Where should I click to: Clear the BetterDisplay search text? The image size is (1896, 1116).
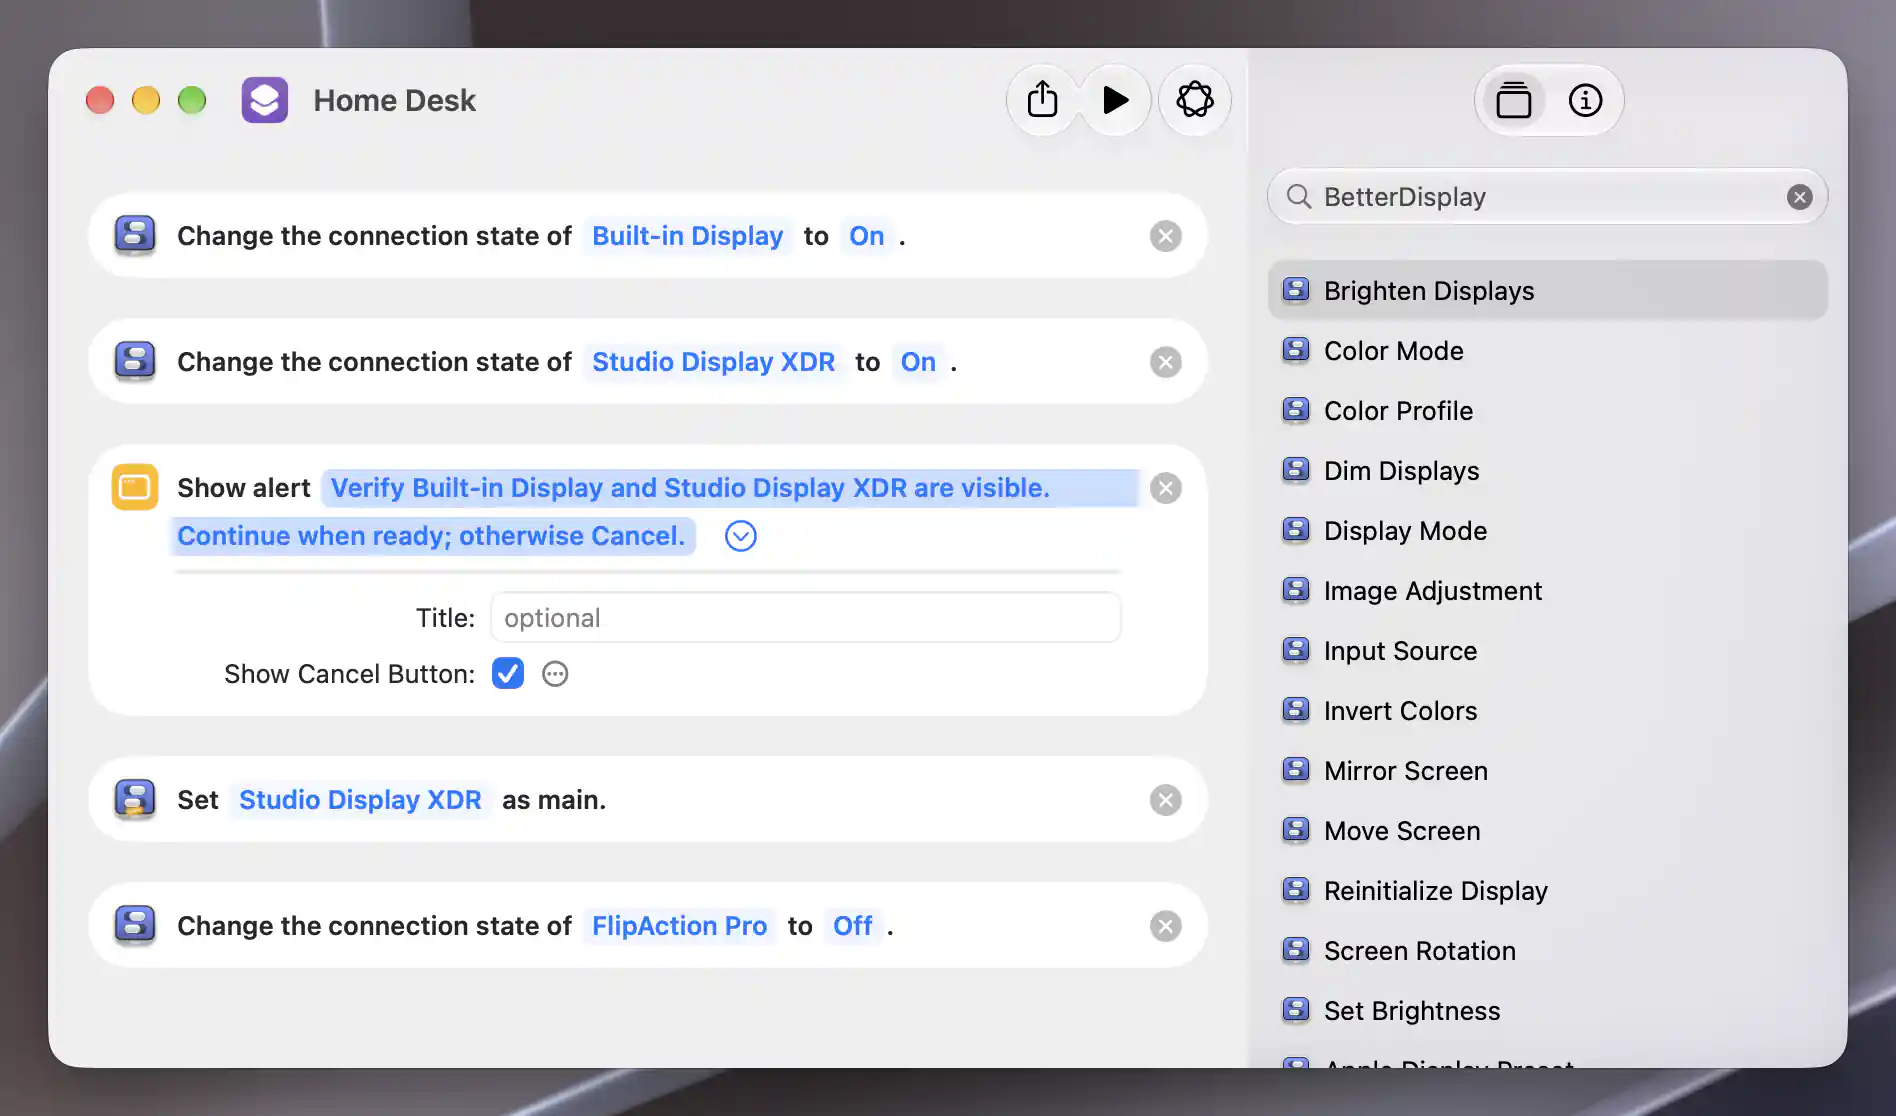pyautogui.click(x=1799, y=197)
